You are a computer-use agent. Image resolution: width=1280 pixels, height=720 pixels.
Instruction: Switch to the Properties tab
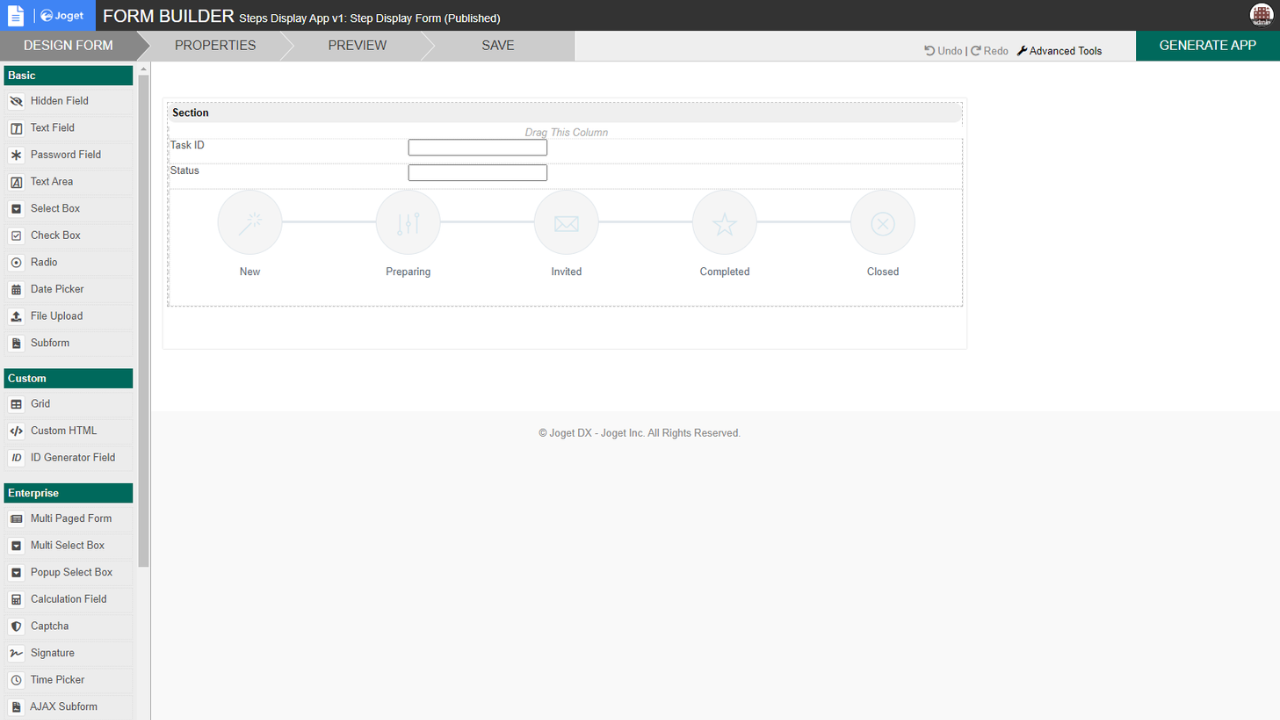215,45
